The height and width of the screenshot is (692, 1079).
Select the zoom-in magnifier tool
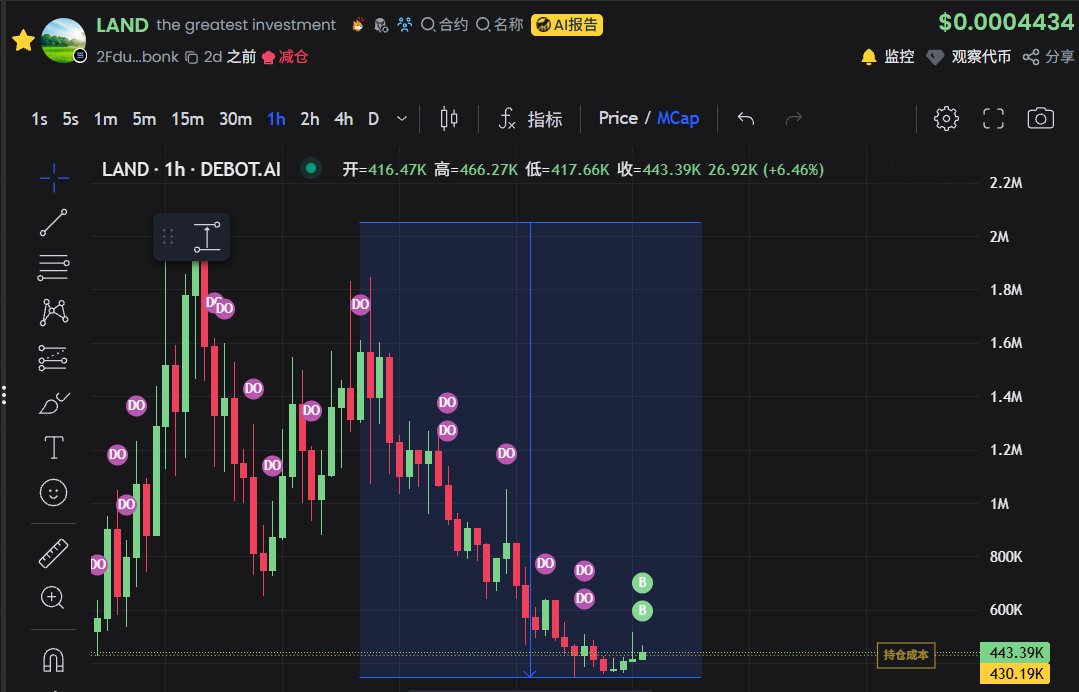(53, 598)
